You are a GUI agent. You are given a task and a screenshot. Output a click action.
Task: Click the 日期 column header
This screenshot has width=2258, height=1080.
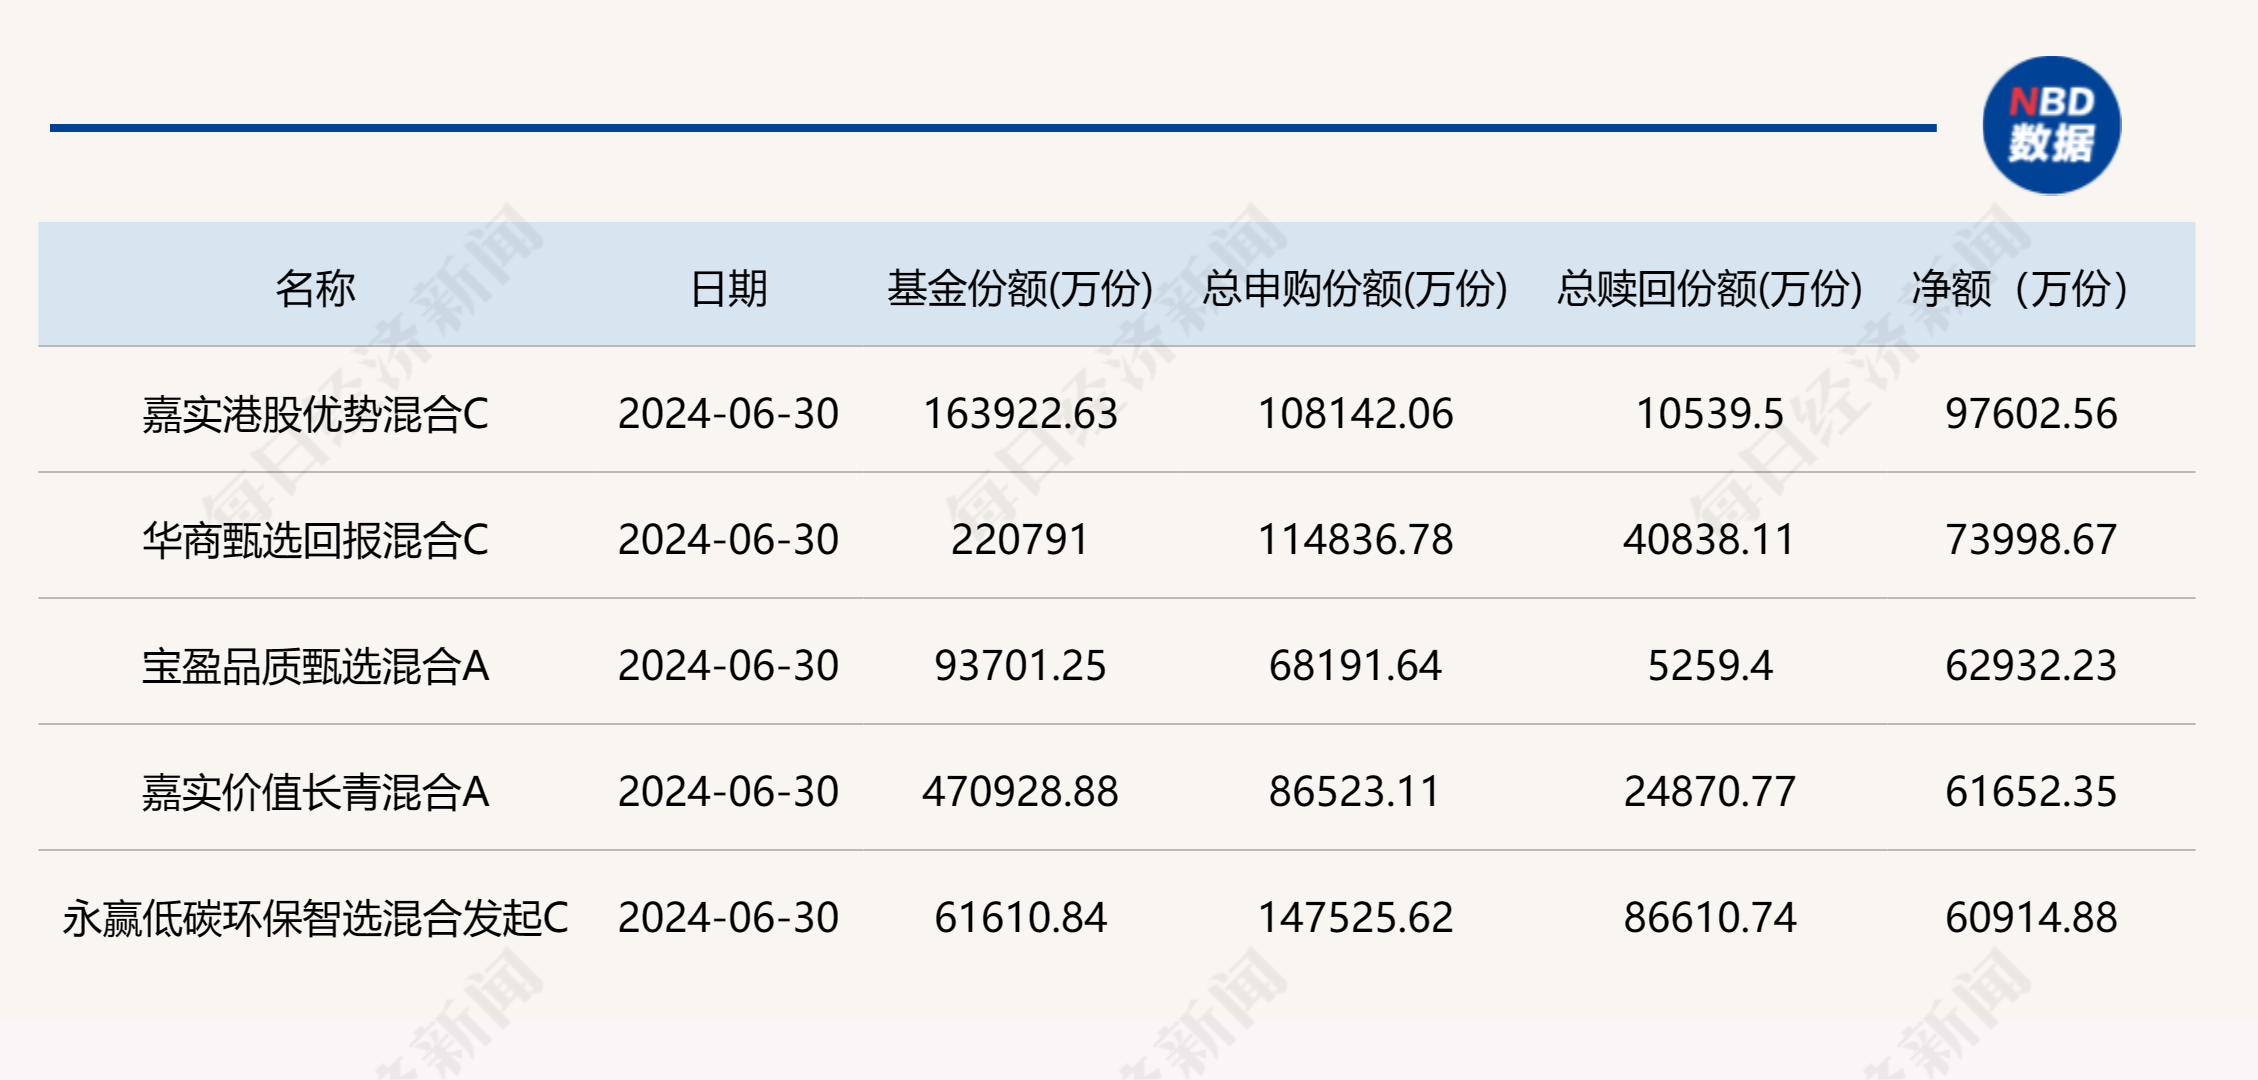[x=728, y=289]
